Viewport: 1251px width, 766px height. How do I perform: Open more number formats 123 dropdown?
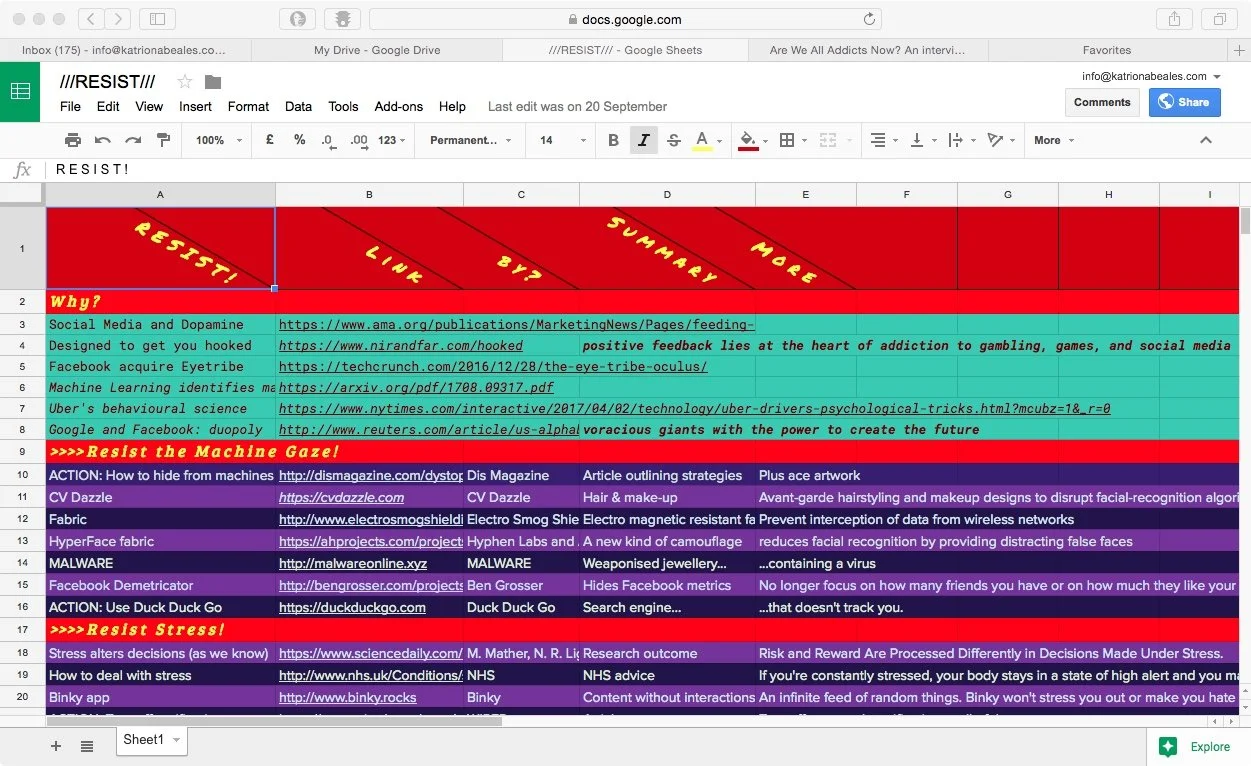click(x=392, y=140)
